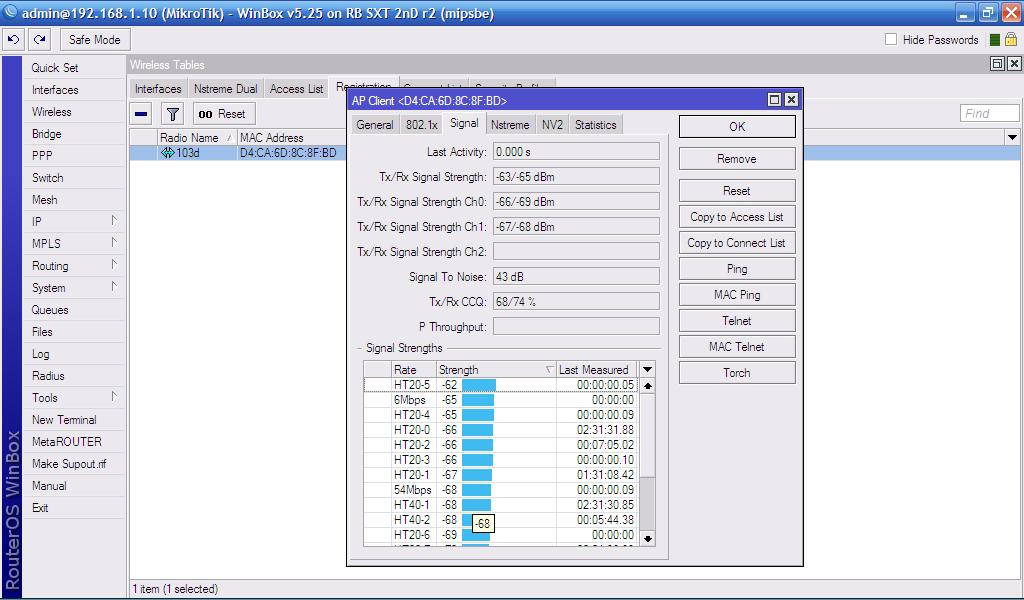Image resolution: width=1024 pixels, height=600 pixels.
Task: Open the Wireless Tables column dropdown arrow
Action: tap(1012, 138)
